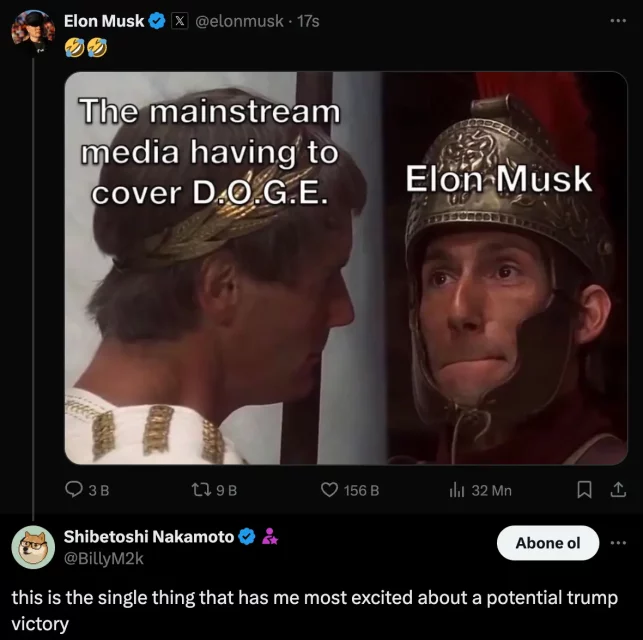Click the X affiliation badge beside Elon Musk

pos(182,21)
